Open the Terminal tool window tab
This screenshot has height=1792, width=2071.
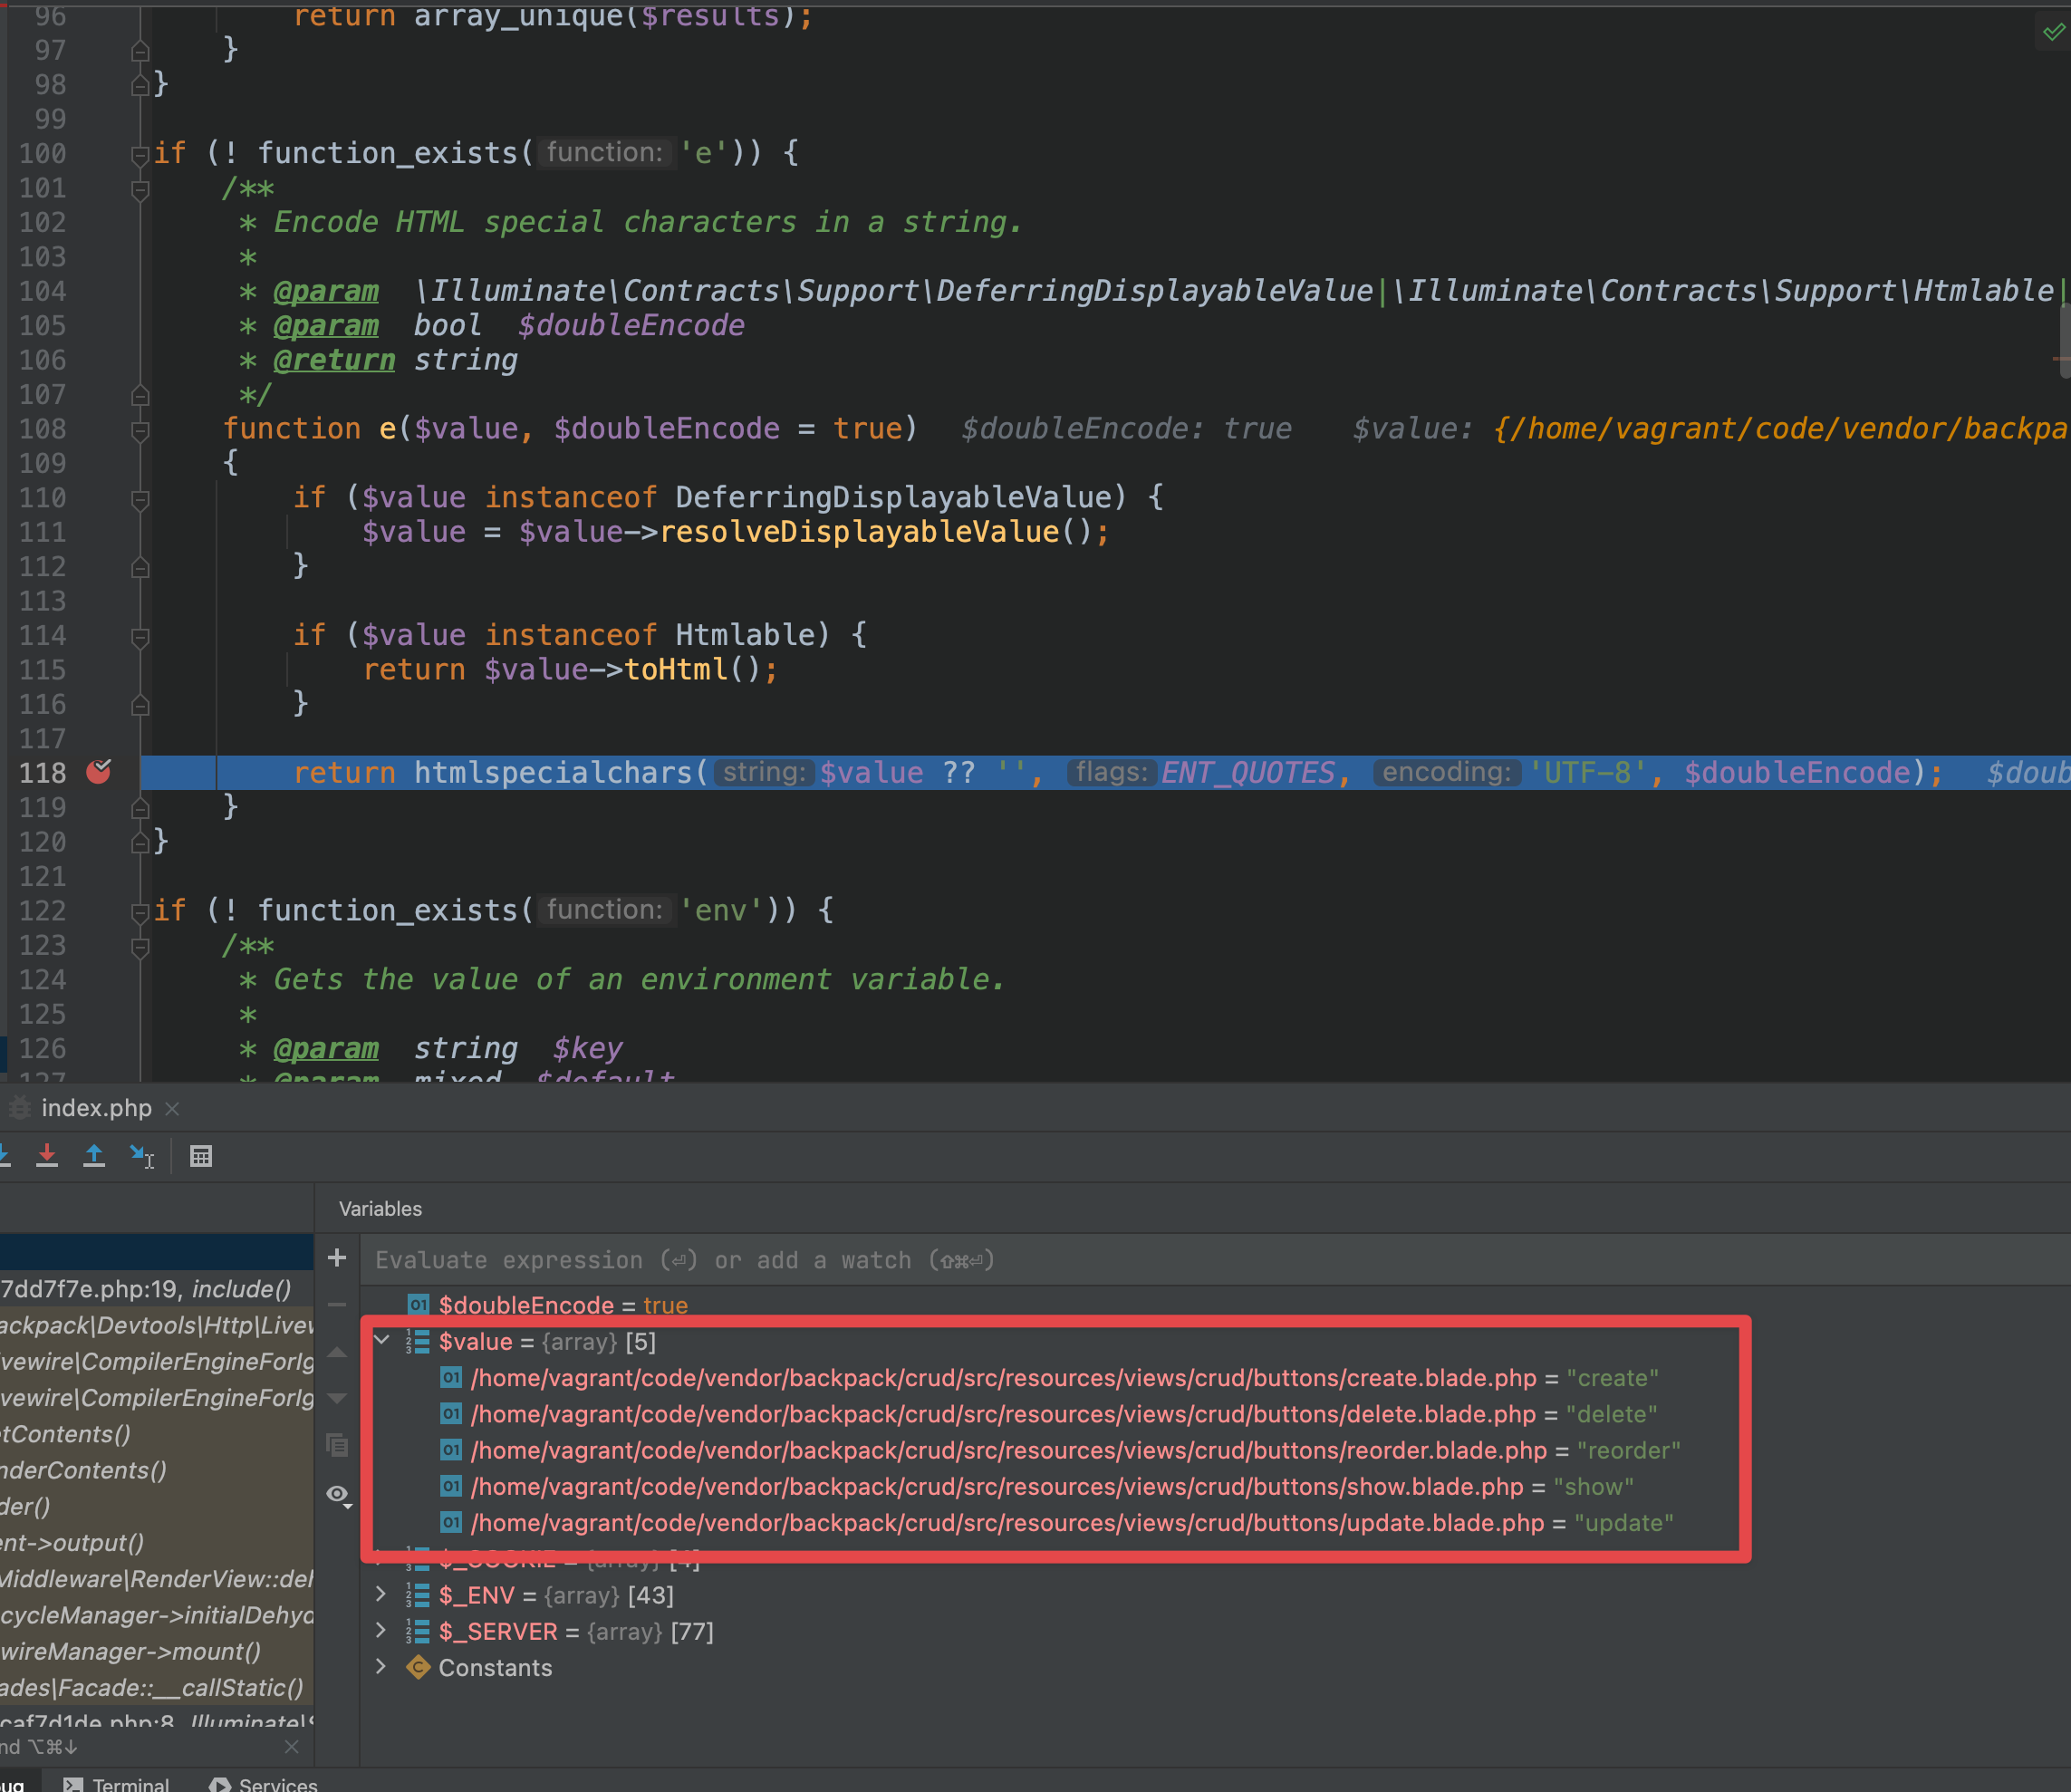(x=117, y=1783)
